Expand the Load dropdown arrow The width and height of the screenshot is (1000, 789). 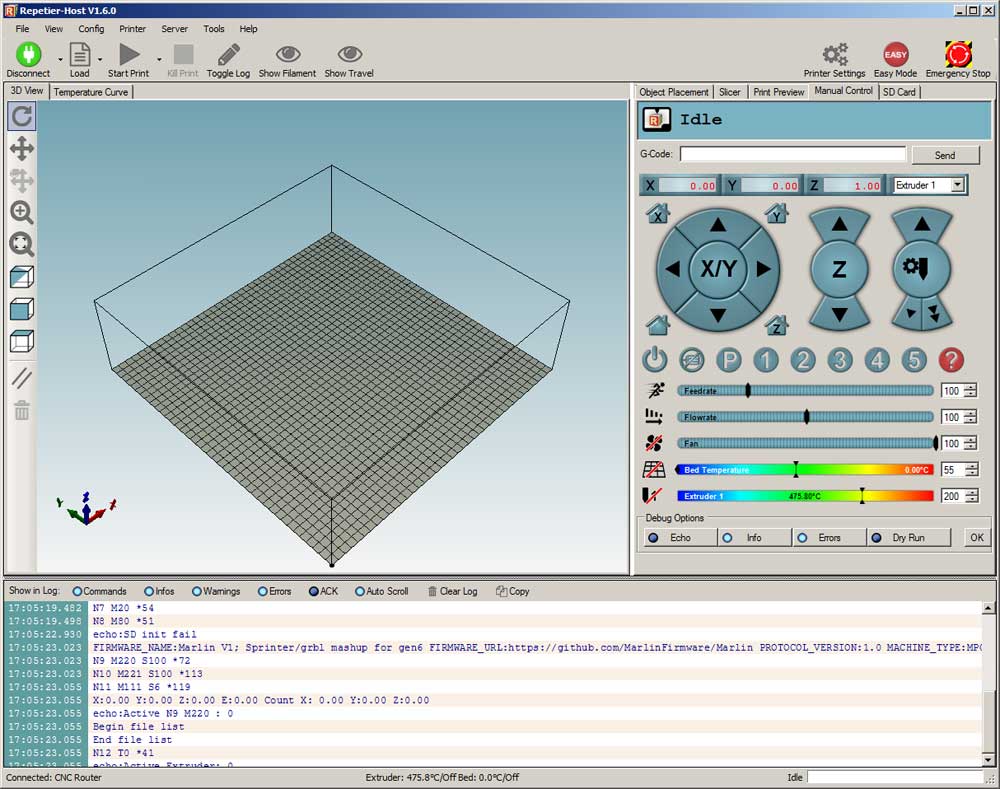click(x=100, y=59)
